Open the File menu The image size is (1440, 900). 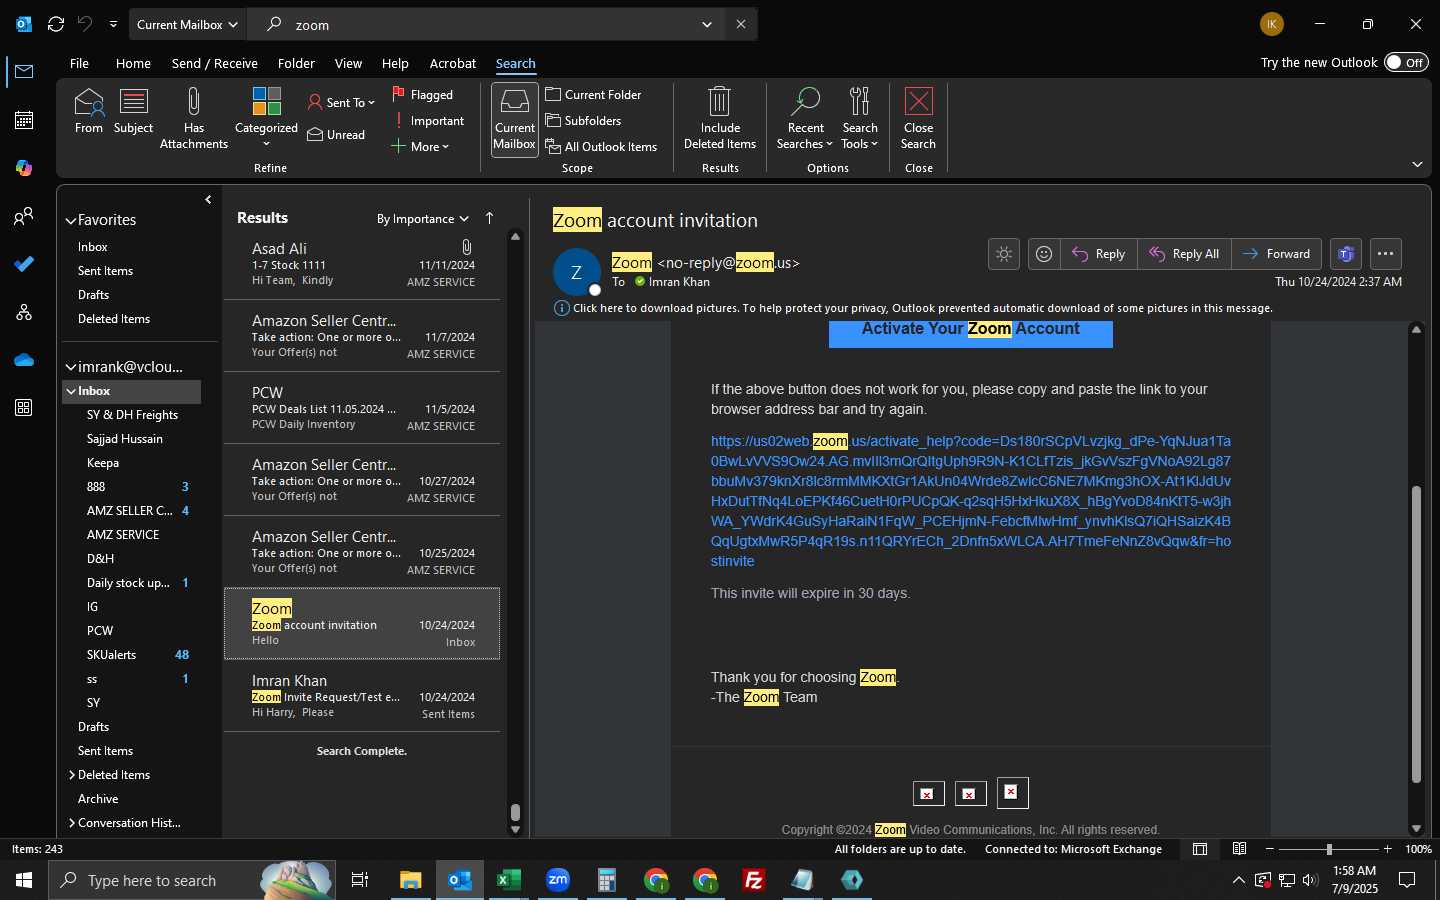(x=79, y=63)
